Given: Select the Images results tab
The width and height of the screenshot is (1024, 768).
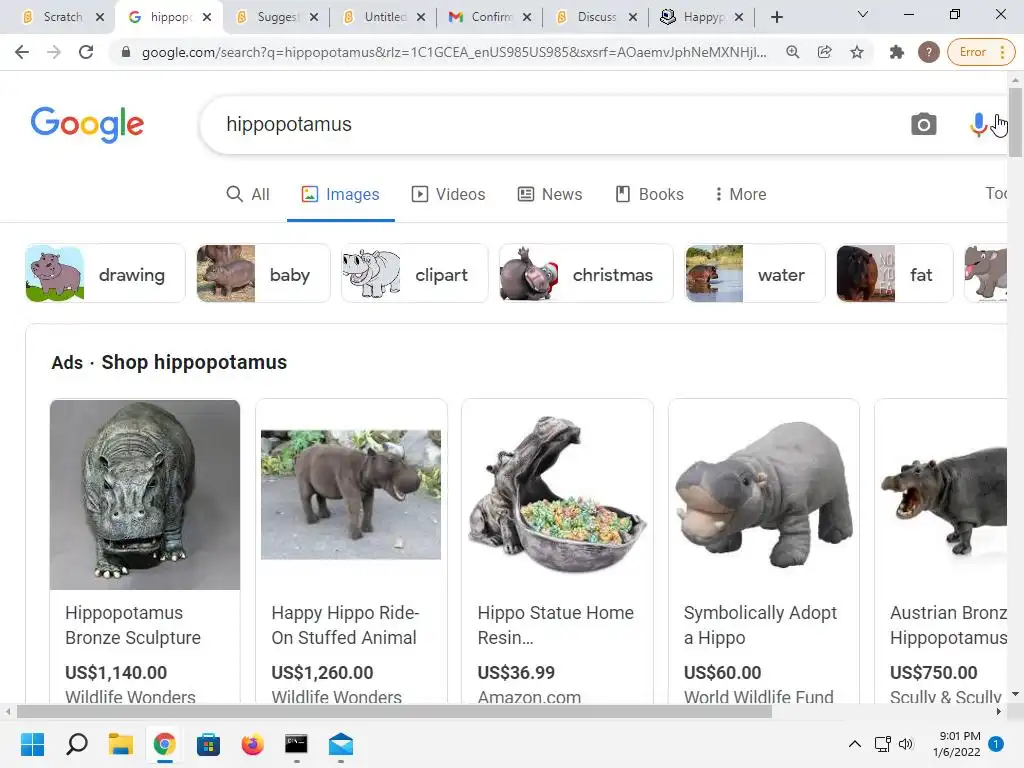Looking at the screenshot, I should pyautogui.click(x=340, y=194).
